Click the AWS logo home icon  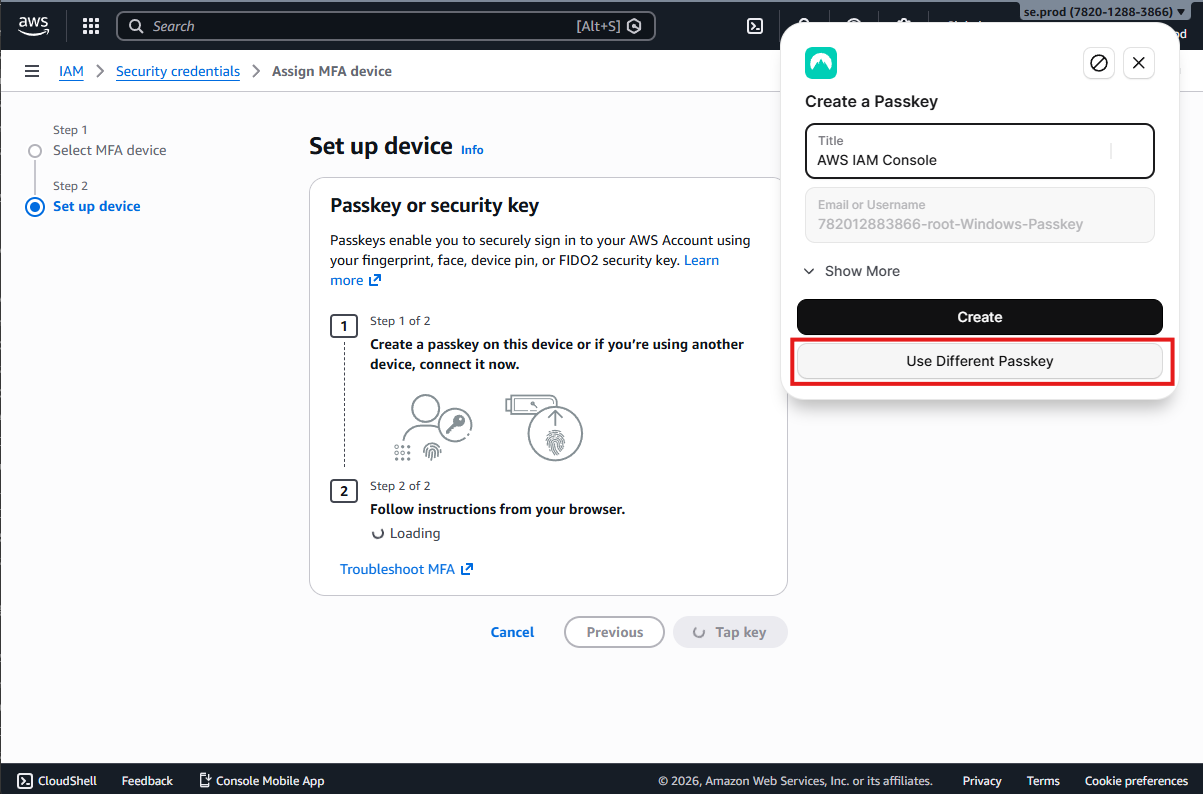click(33, 25)
